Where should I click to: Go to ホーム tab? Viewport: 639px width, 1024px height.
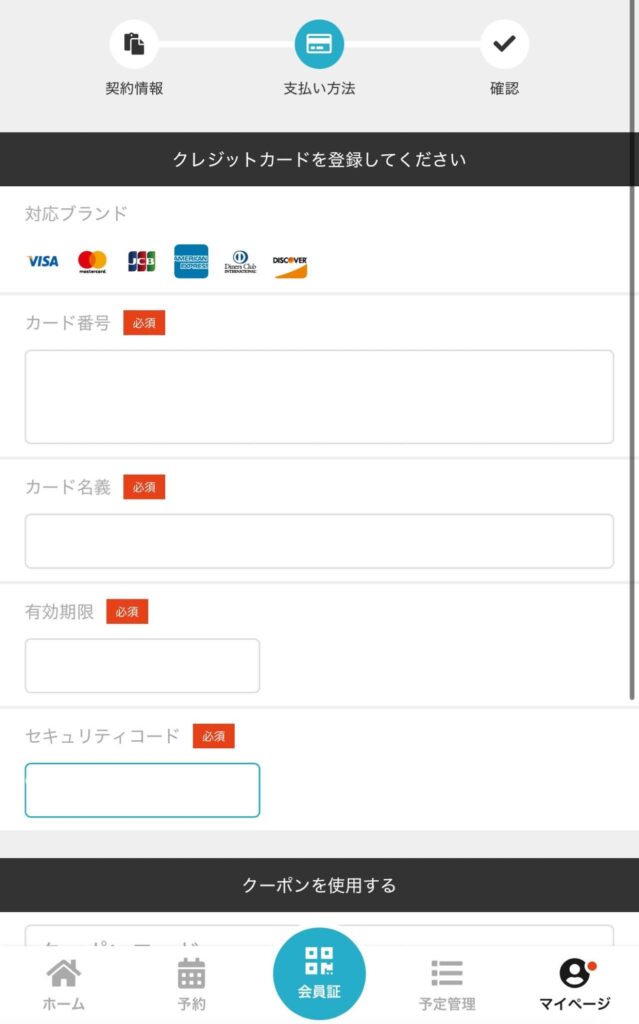pyautogui.click(x=63, y=984)
